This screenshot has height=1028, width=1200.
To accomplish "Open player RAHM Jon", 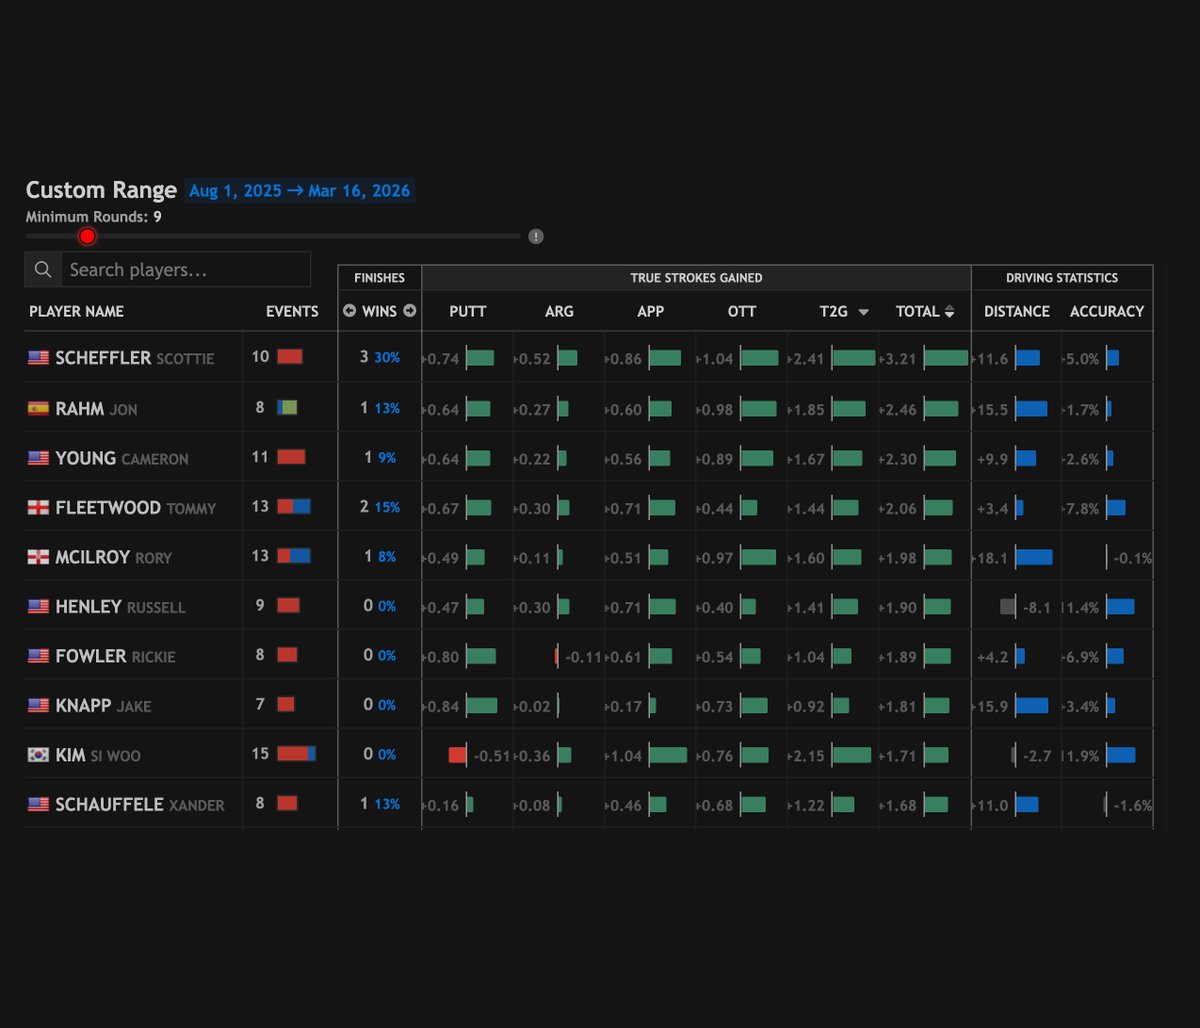I will (x=96, y=408).
